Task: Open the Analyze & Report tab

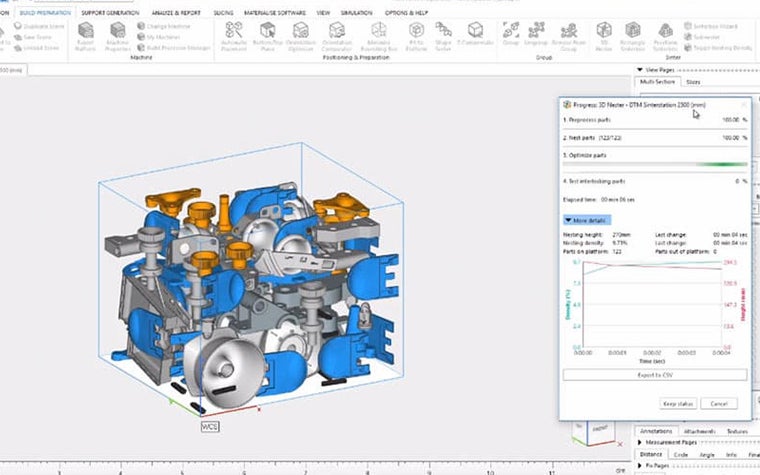Action: [x=176, y=13]
